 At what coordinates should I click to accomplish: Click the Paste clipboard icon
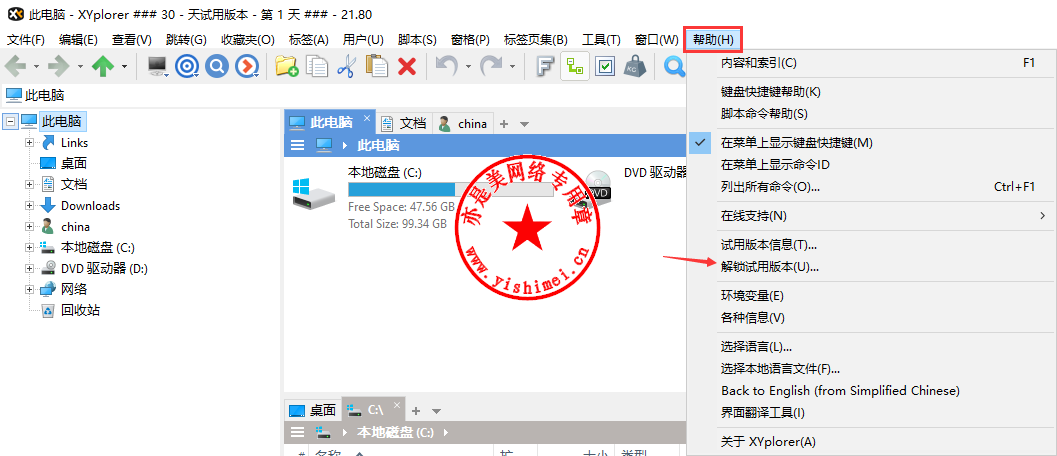377,66
